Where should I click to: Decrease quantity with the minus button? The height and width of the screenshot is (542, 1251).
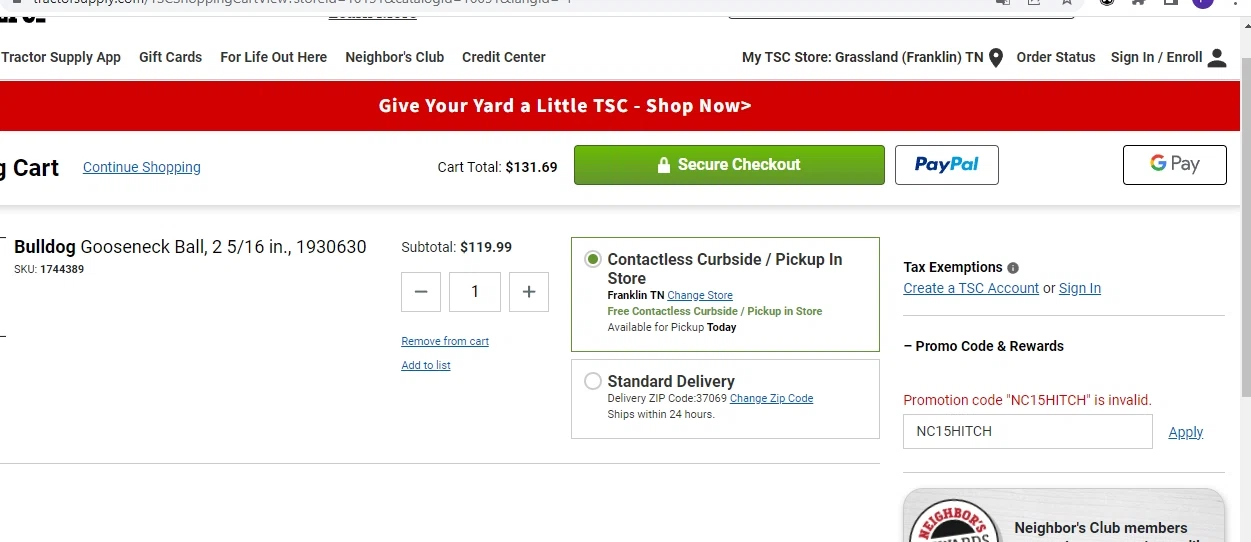pos(421,292)
